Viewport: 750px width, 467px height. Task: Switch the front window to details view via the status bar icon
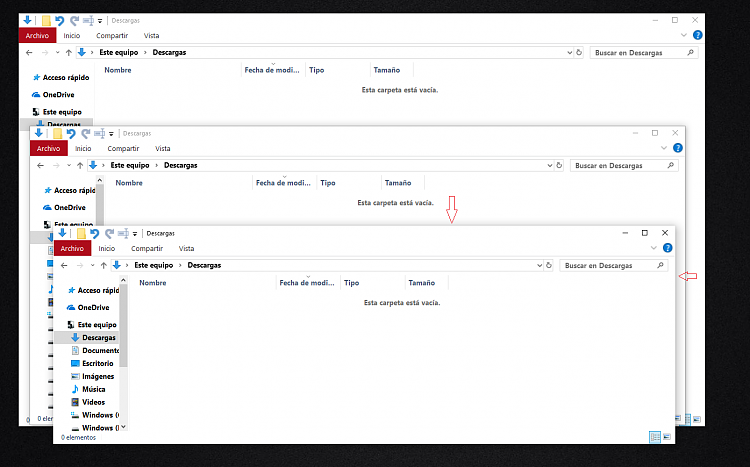[655, 436]
